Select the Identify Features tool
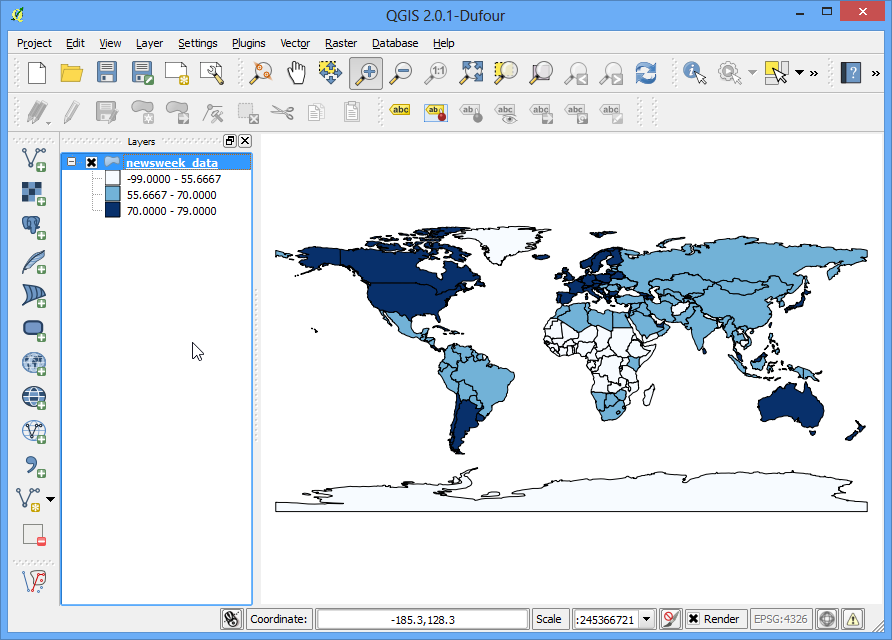Viewport: 892px width, 640px height. coord(695,73)
